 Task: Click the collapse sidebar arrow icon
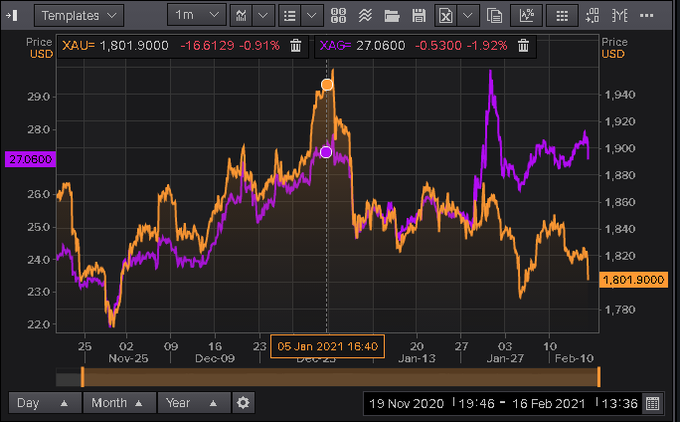(12, 16)
